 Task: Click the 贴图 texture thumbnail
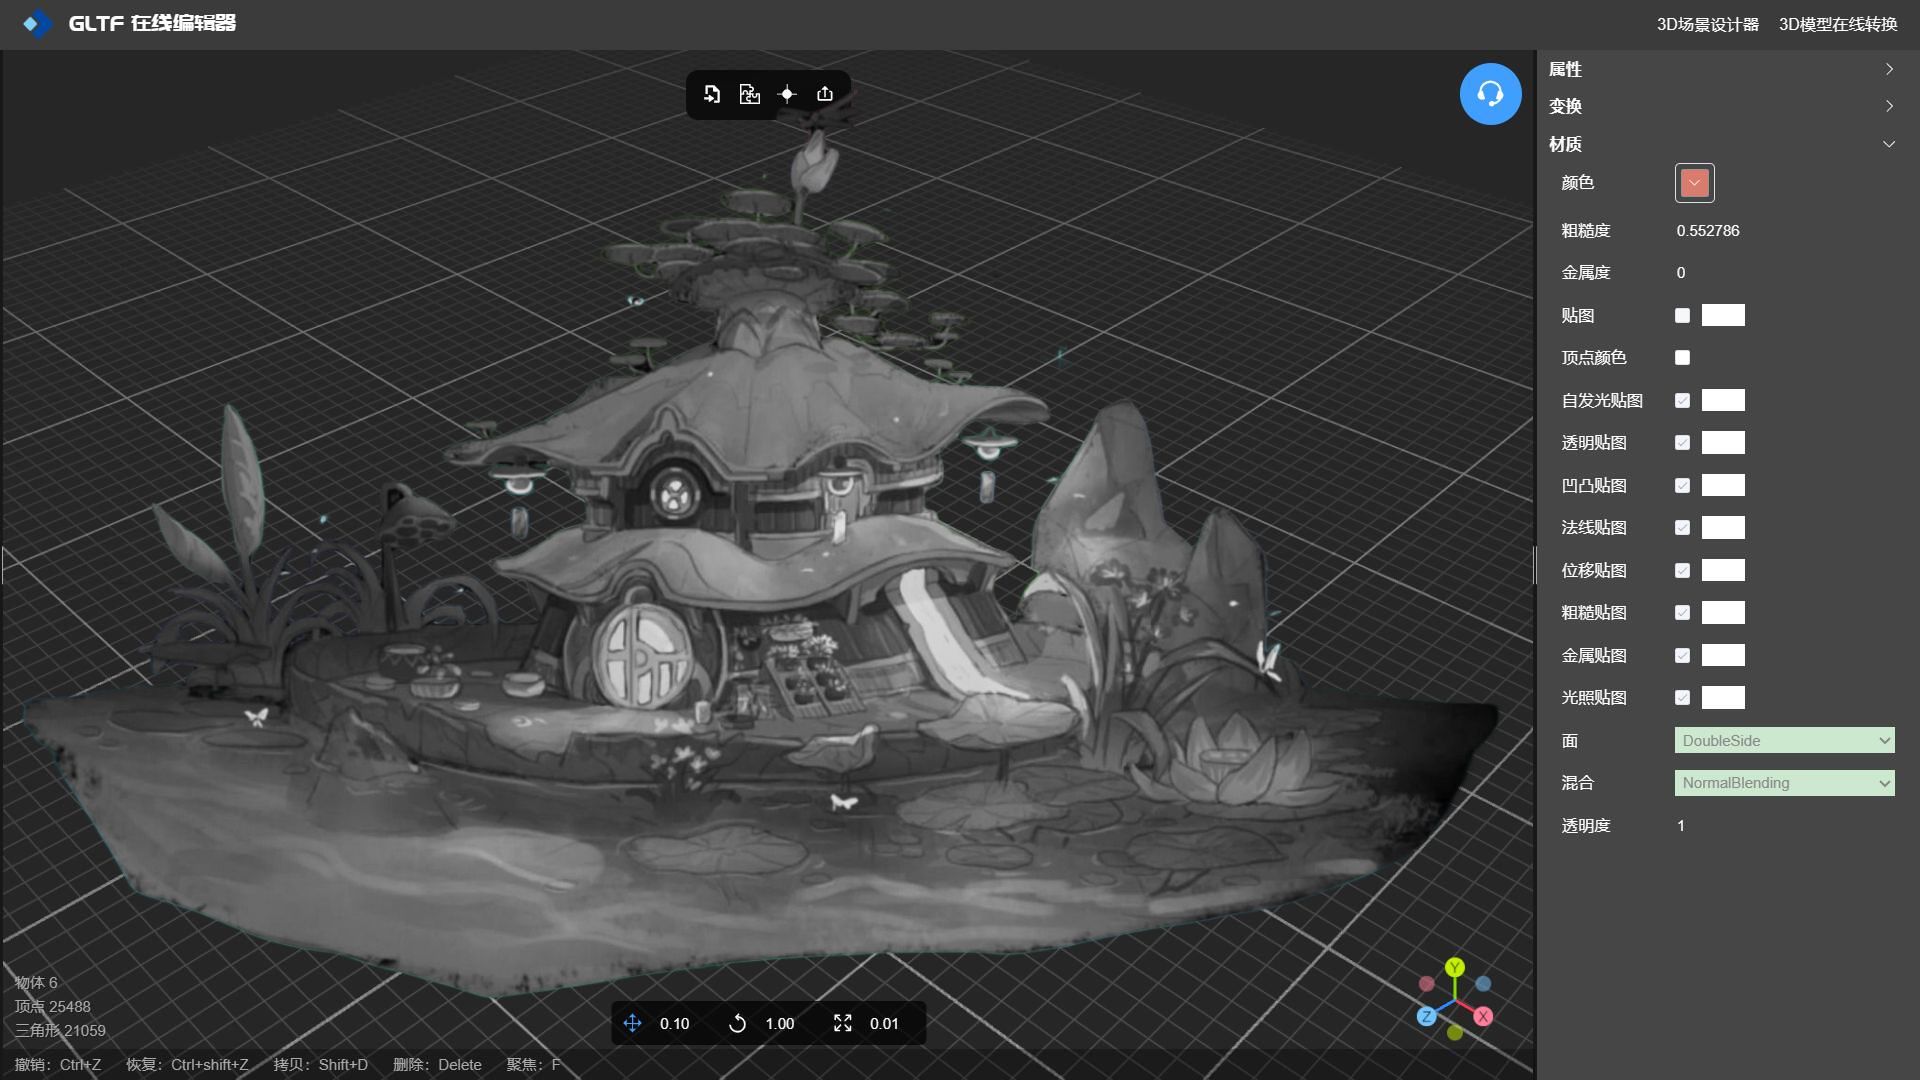1723,315
